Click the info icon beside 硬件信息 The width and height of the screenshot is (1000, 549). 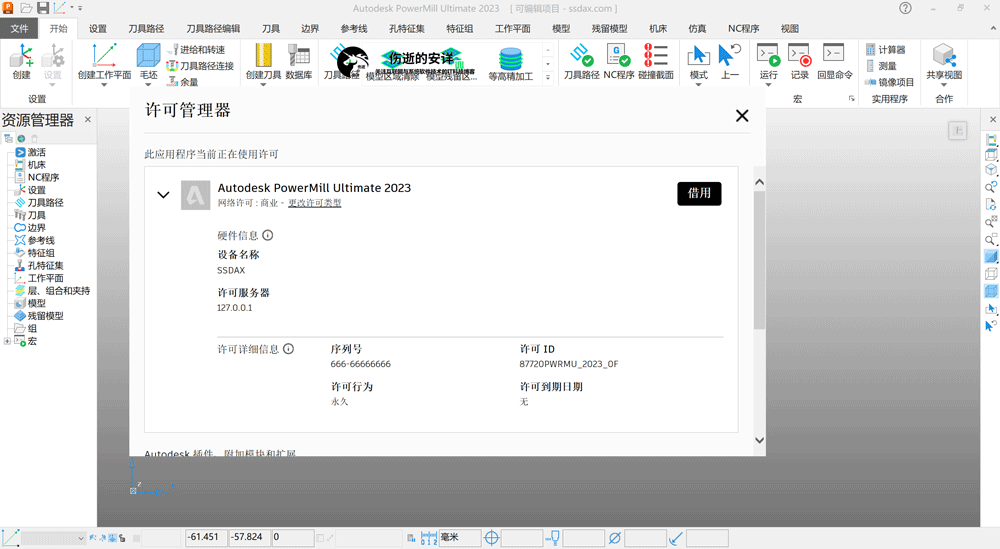tap(268, 235)
